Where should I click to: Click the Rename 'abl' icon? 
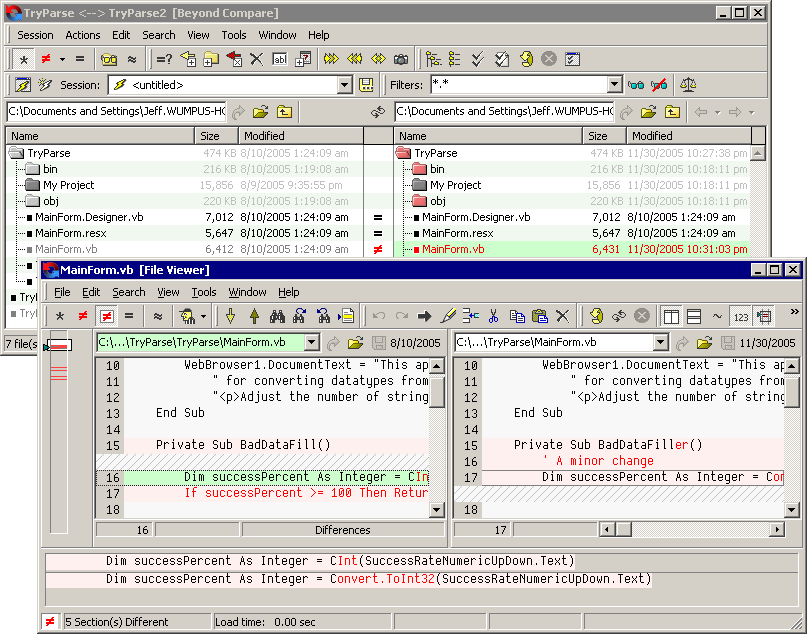coord(279,59)
